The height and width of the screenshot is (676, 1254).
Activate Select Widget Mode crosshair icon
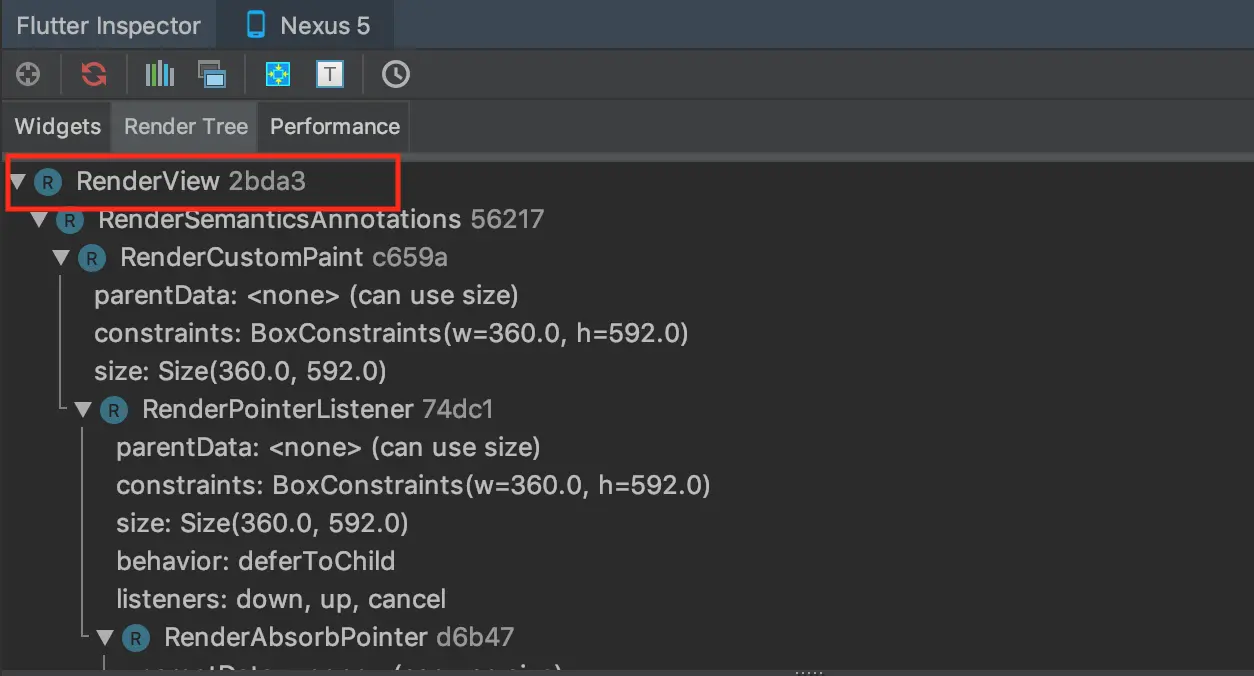(27, 74)
